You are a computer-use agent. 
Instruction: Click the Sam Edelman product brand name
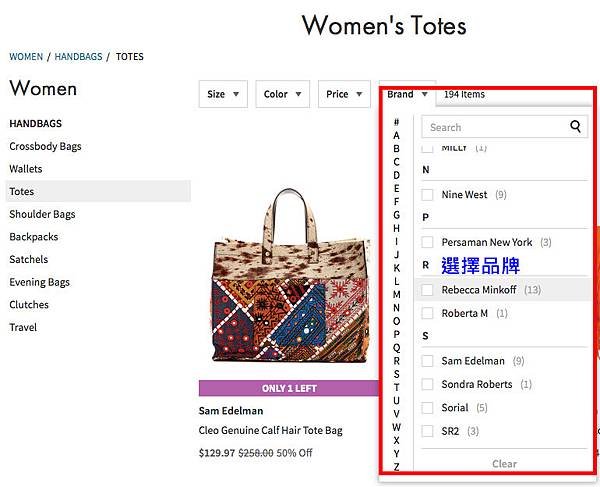pos(231,411)
